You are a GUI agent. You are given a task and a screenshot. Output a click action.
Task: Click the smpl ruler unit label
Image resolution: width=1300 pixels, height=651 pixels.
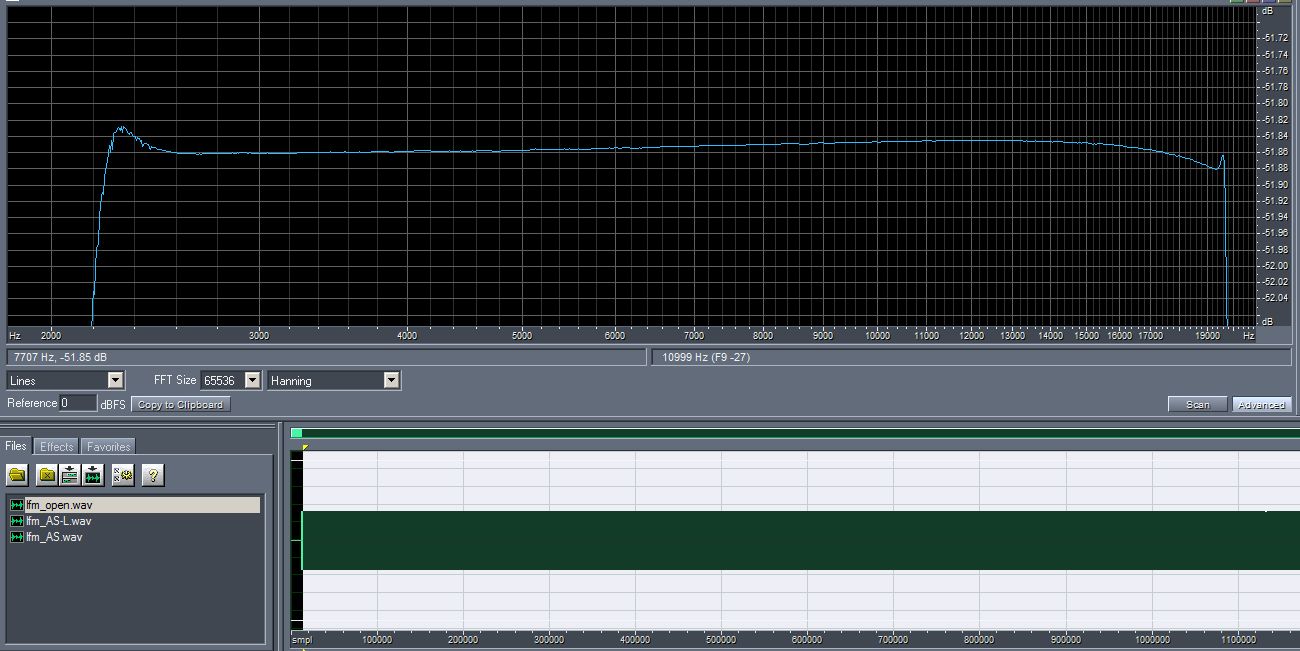300,640
